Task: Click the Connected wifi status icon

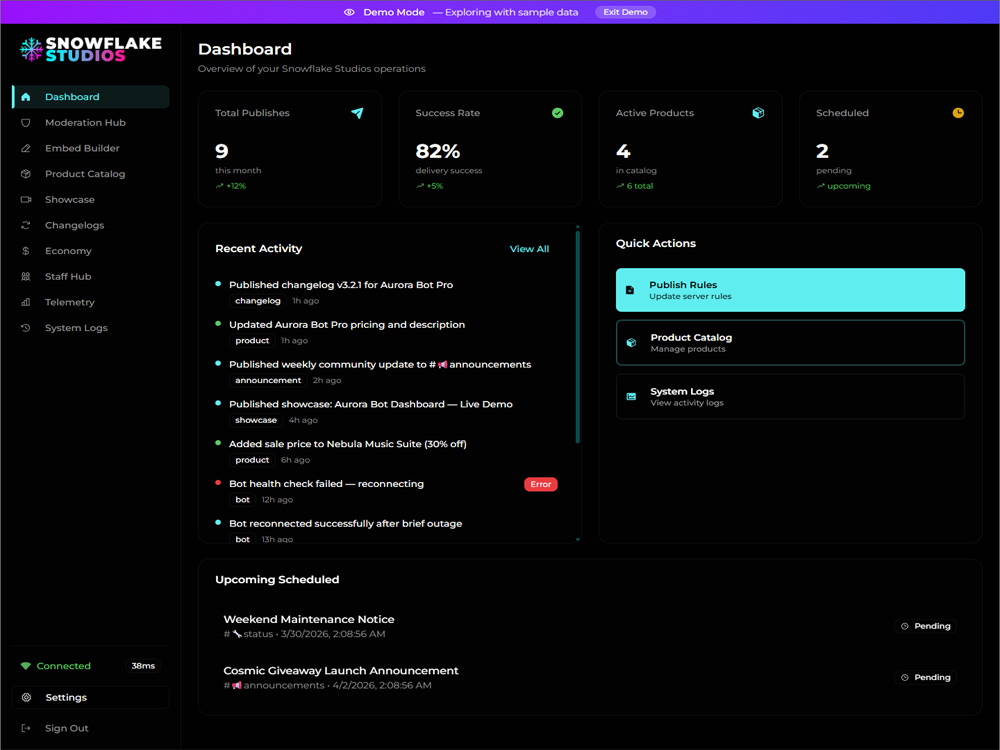Action: point(26,666)
